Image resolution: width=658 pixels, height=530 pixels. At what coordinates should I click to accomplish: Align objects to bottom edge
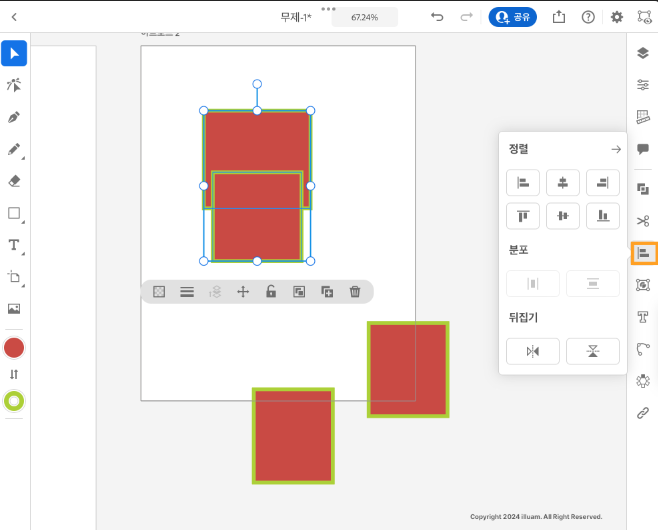click(603, 216)
